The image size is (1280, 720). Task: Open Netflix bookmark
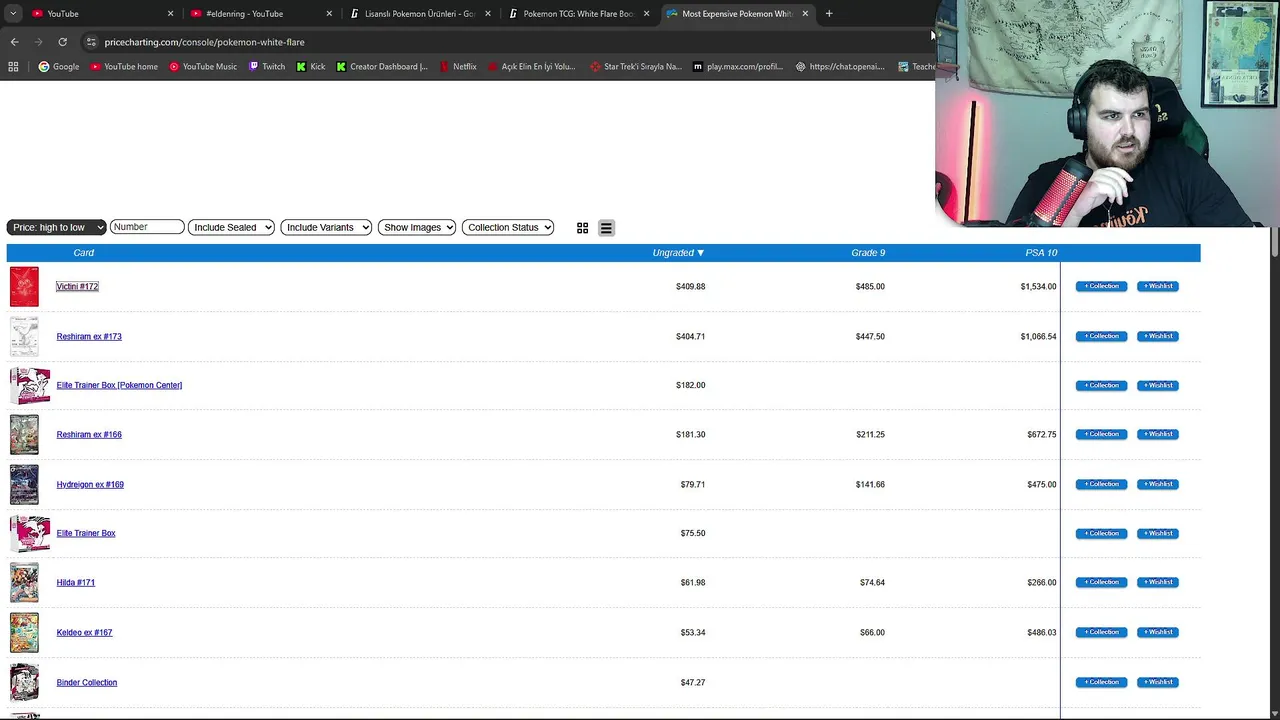(x=458, y=67)
